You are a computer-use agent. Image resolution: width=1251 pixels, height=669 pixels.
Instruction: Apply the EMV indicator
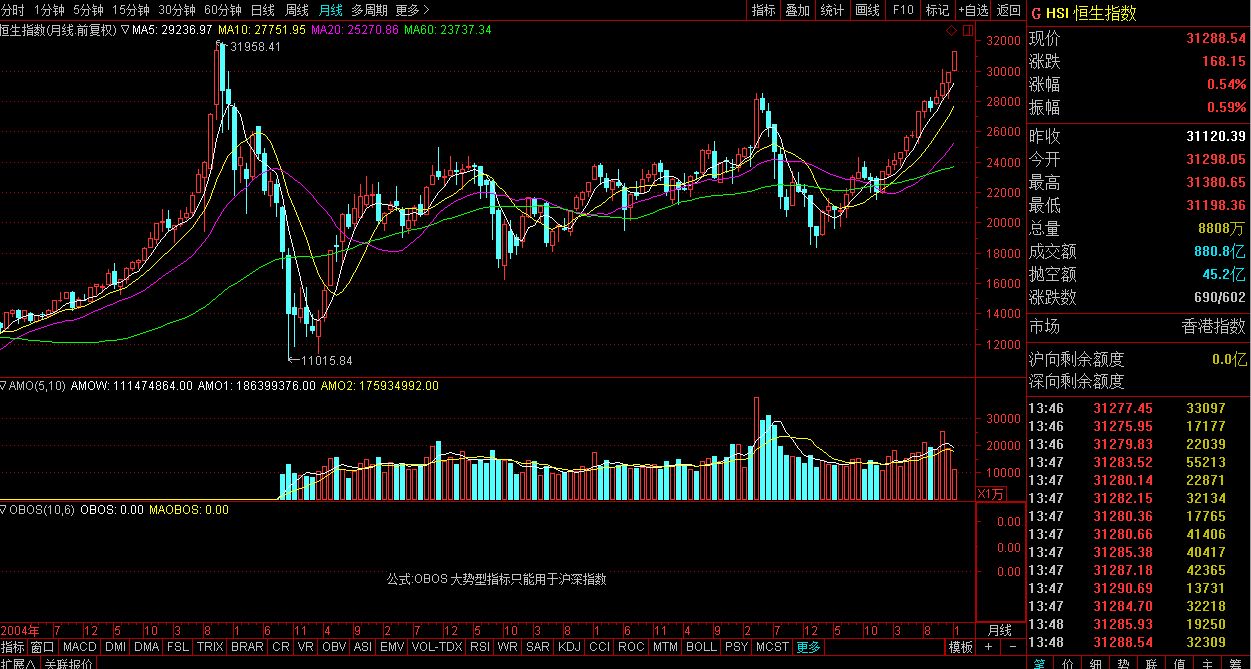coord(392,647)
